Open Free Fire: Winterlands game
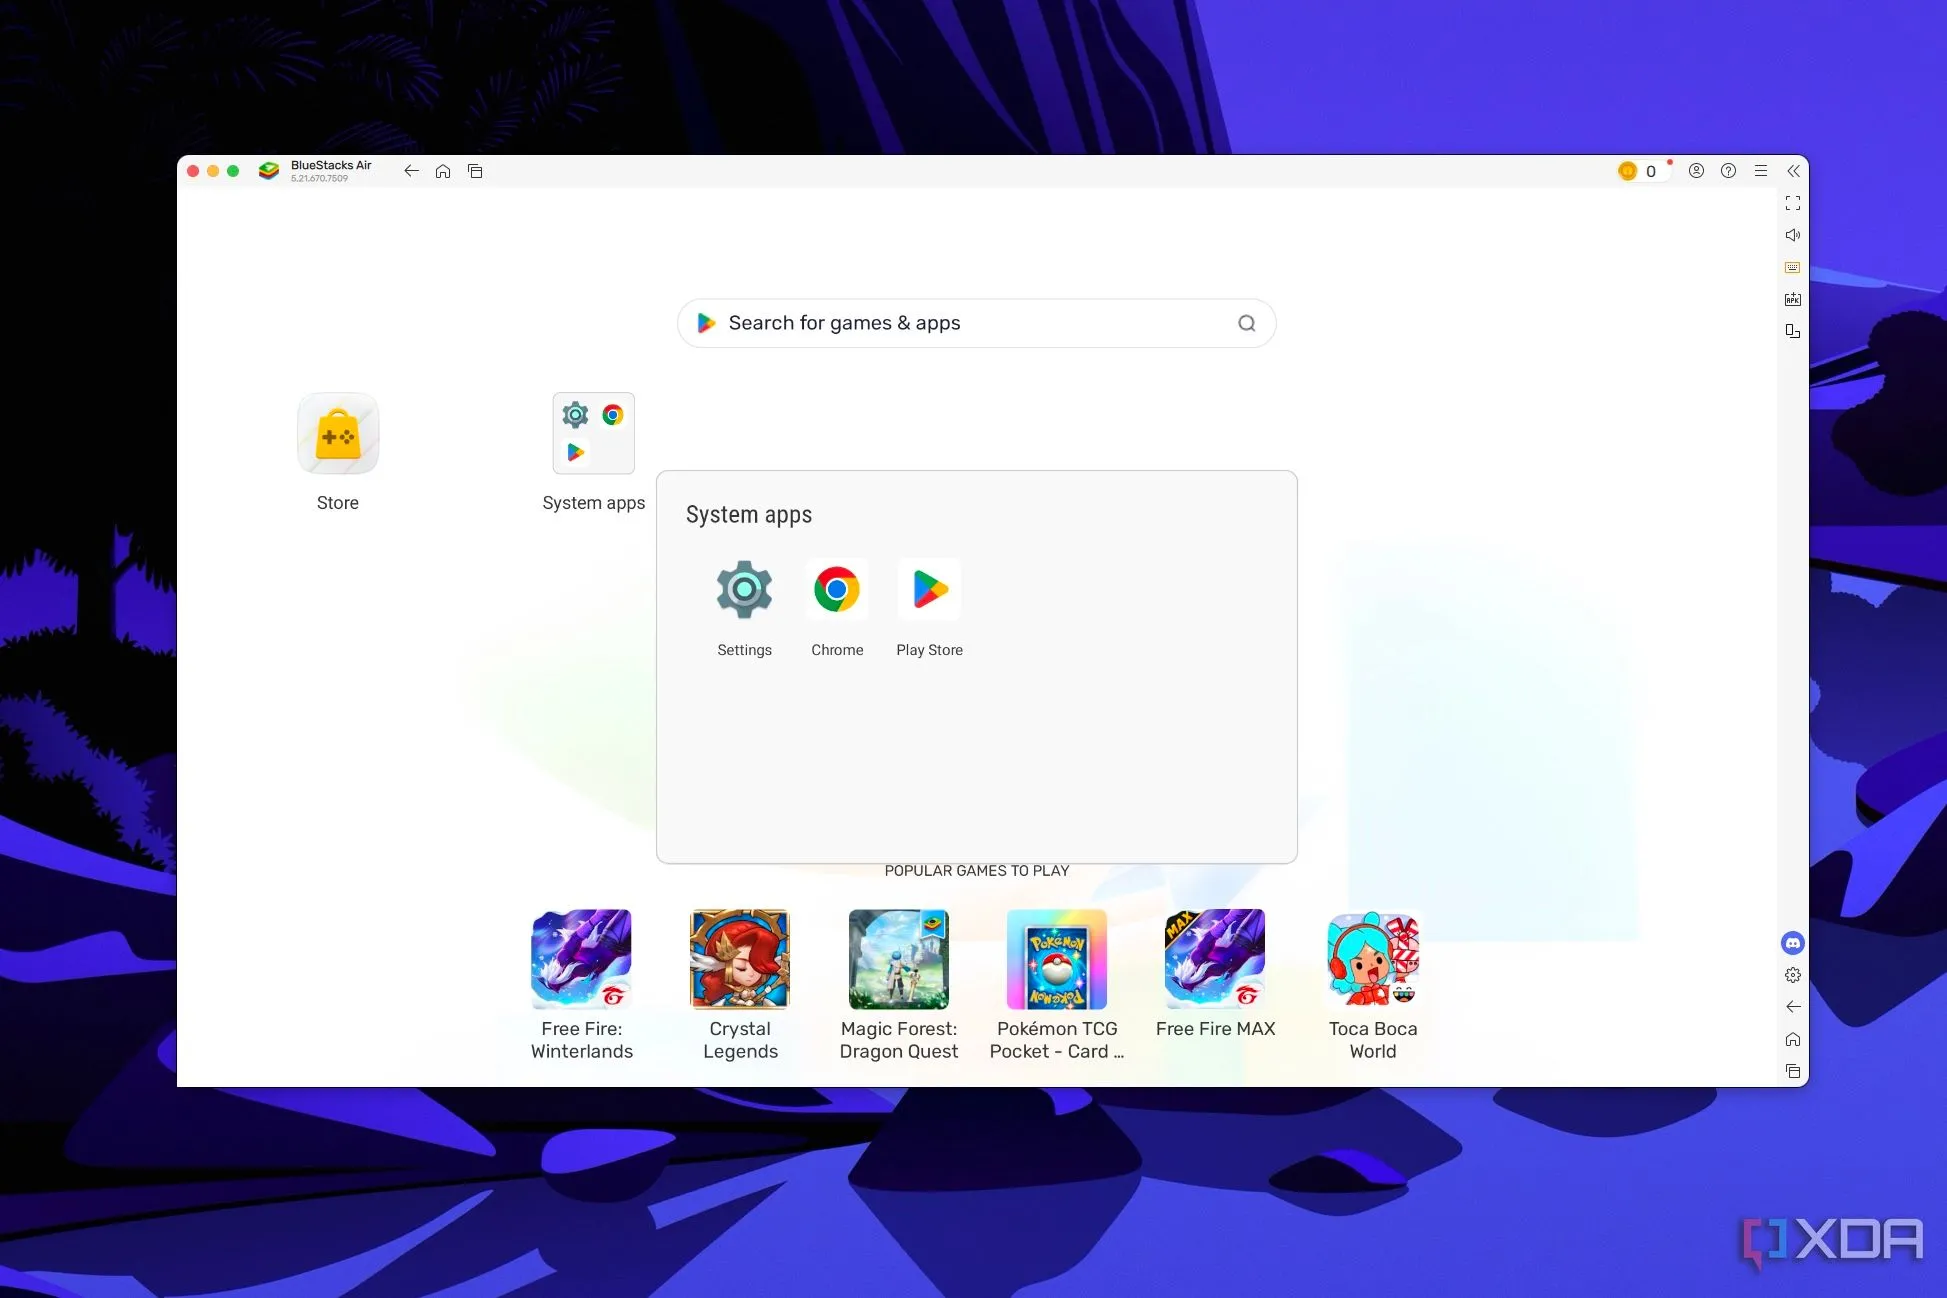The height and width of the screenshot is (1298, 1947). pos(581,959)
